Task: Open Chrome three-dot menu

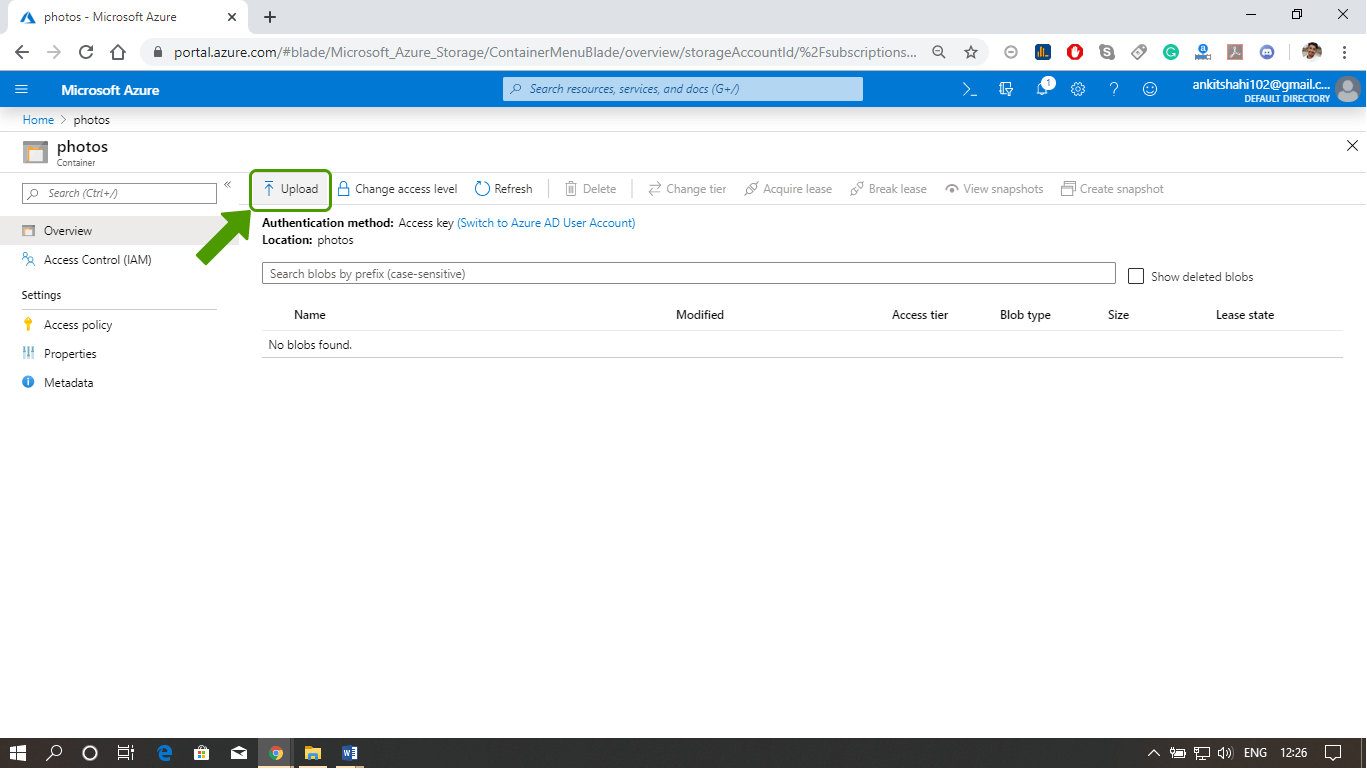Action: [x=1345, y=52]
